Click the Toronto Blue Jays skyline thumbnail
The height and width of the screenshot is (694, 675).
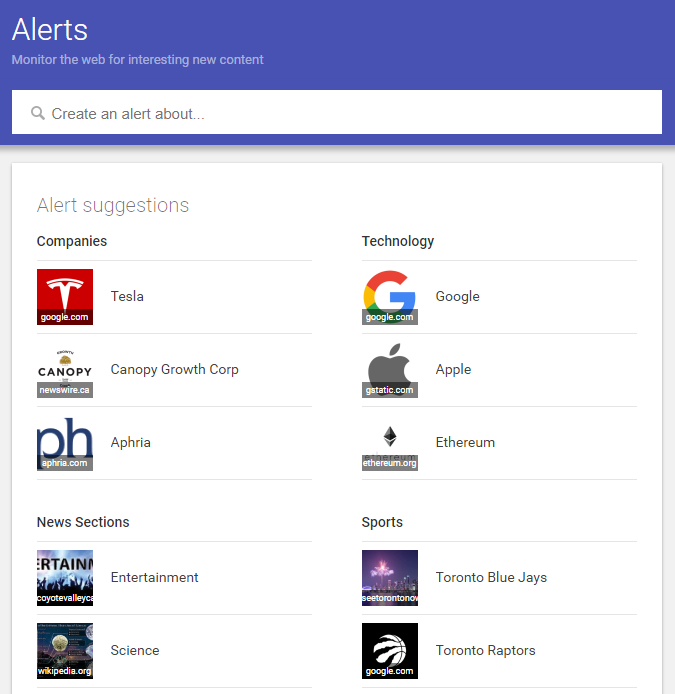390,578
